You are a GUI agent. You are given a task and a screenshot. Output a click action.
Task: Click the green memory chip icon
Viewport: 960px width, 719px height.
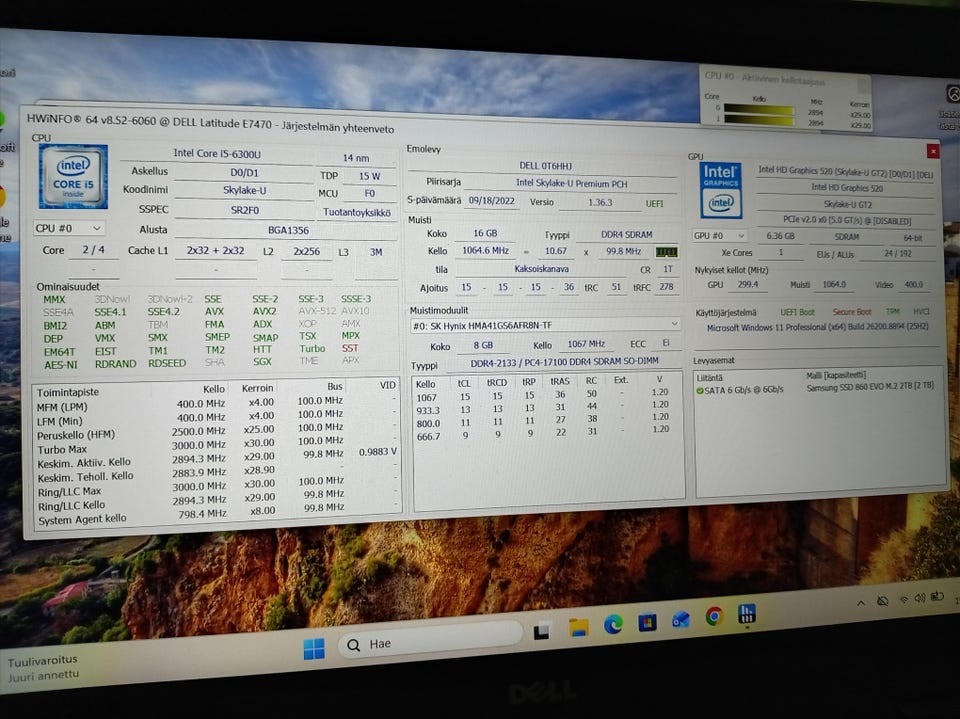click(666, 252)
